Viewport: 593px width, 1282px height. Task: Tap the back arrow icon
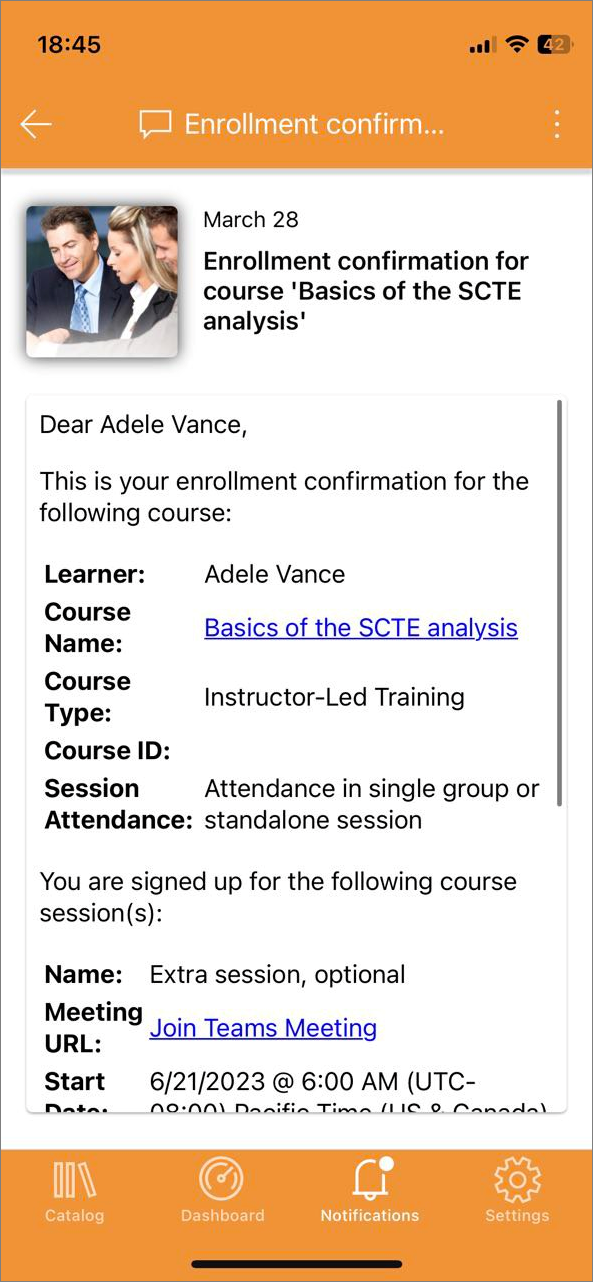pos(36,124)
